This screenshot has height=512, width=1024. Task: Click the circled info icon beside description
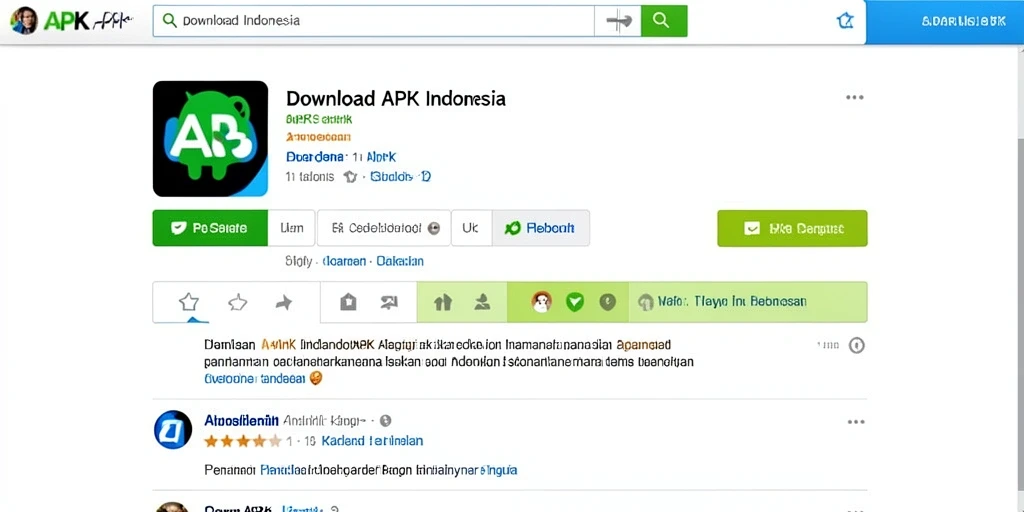point(856,345)
